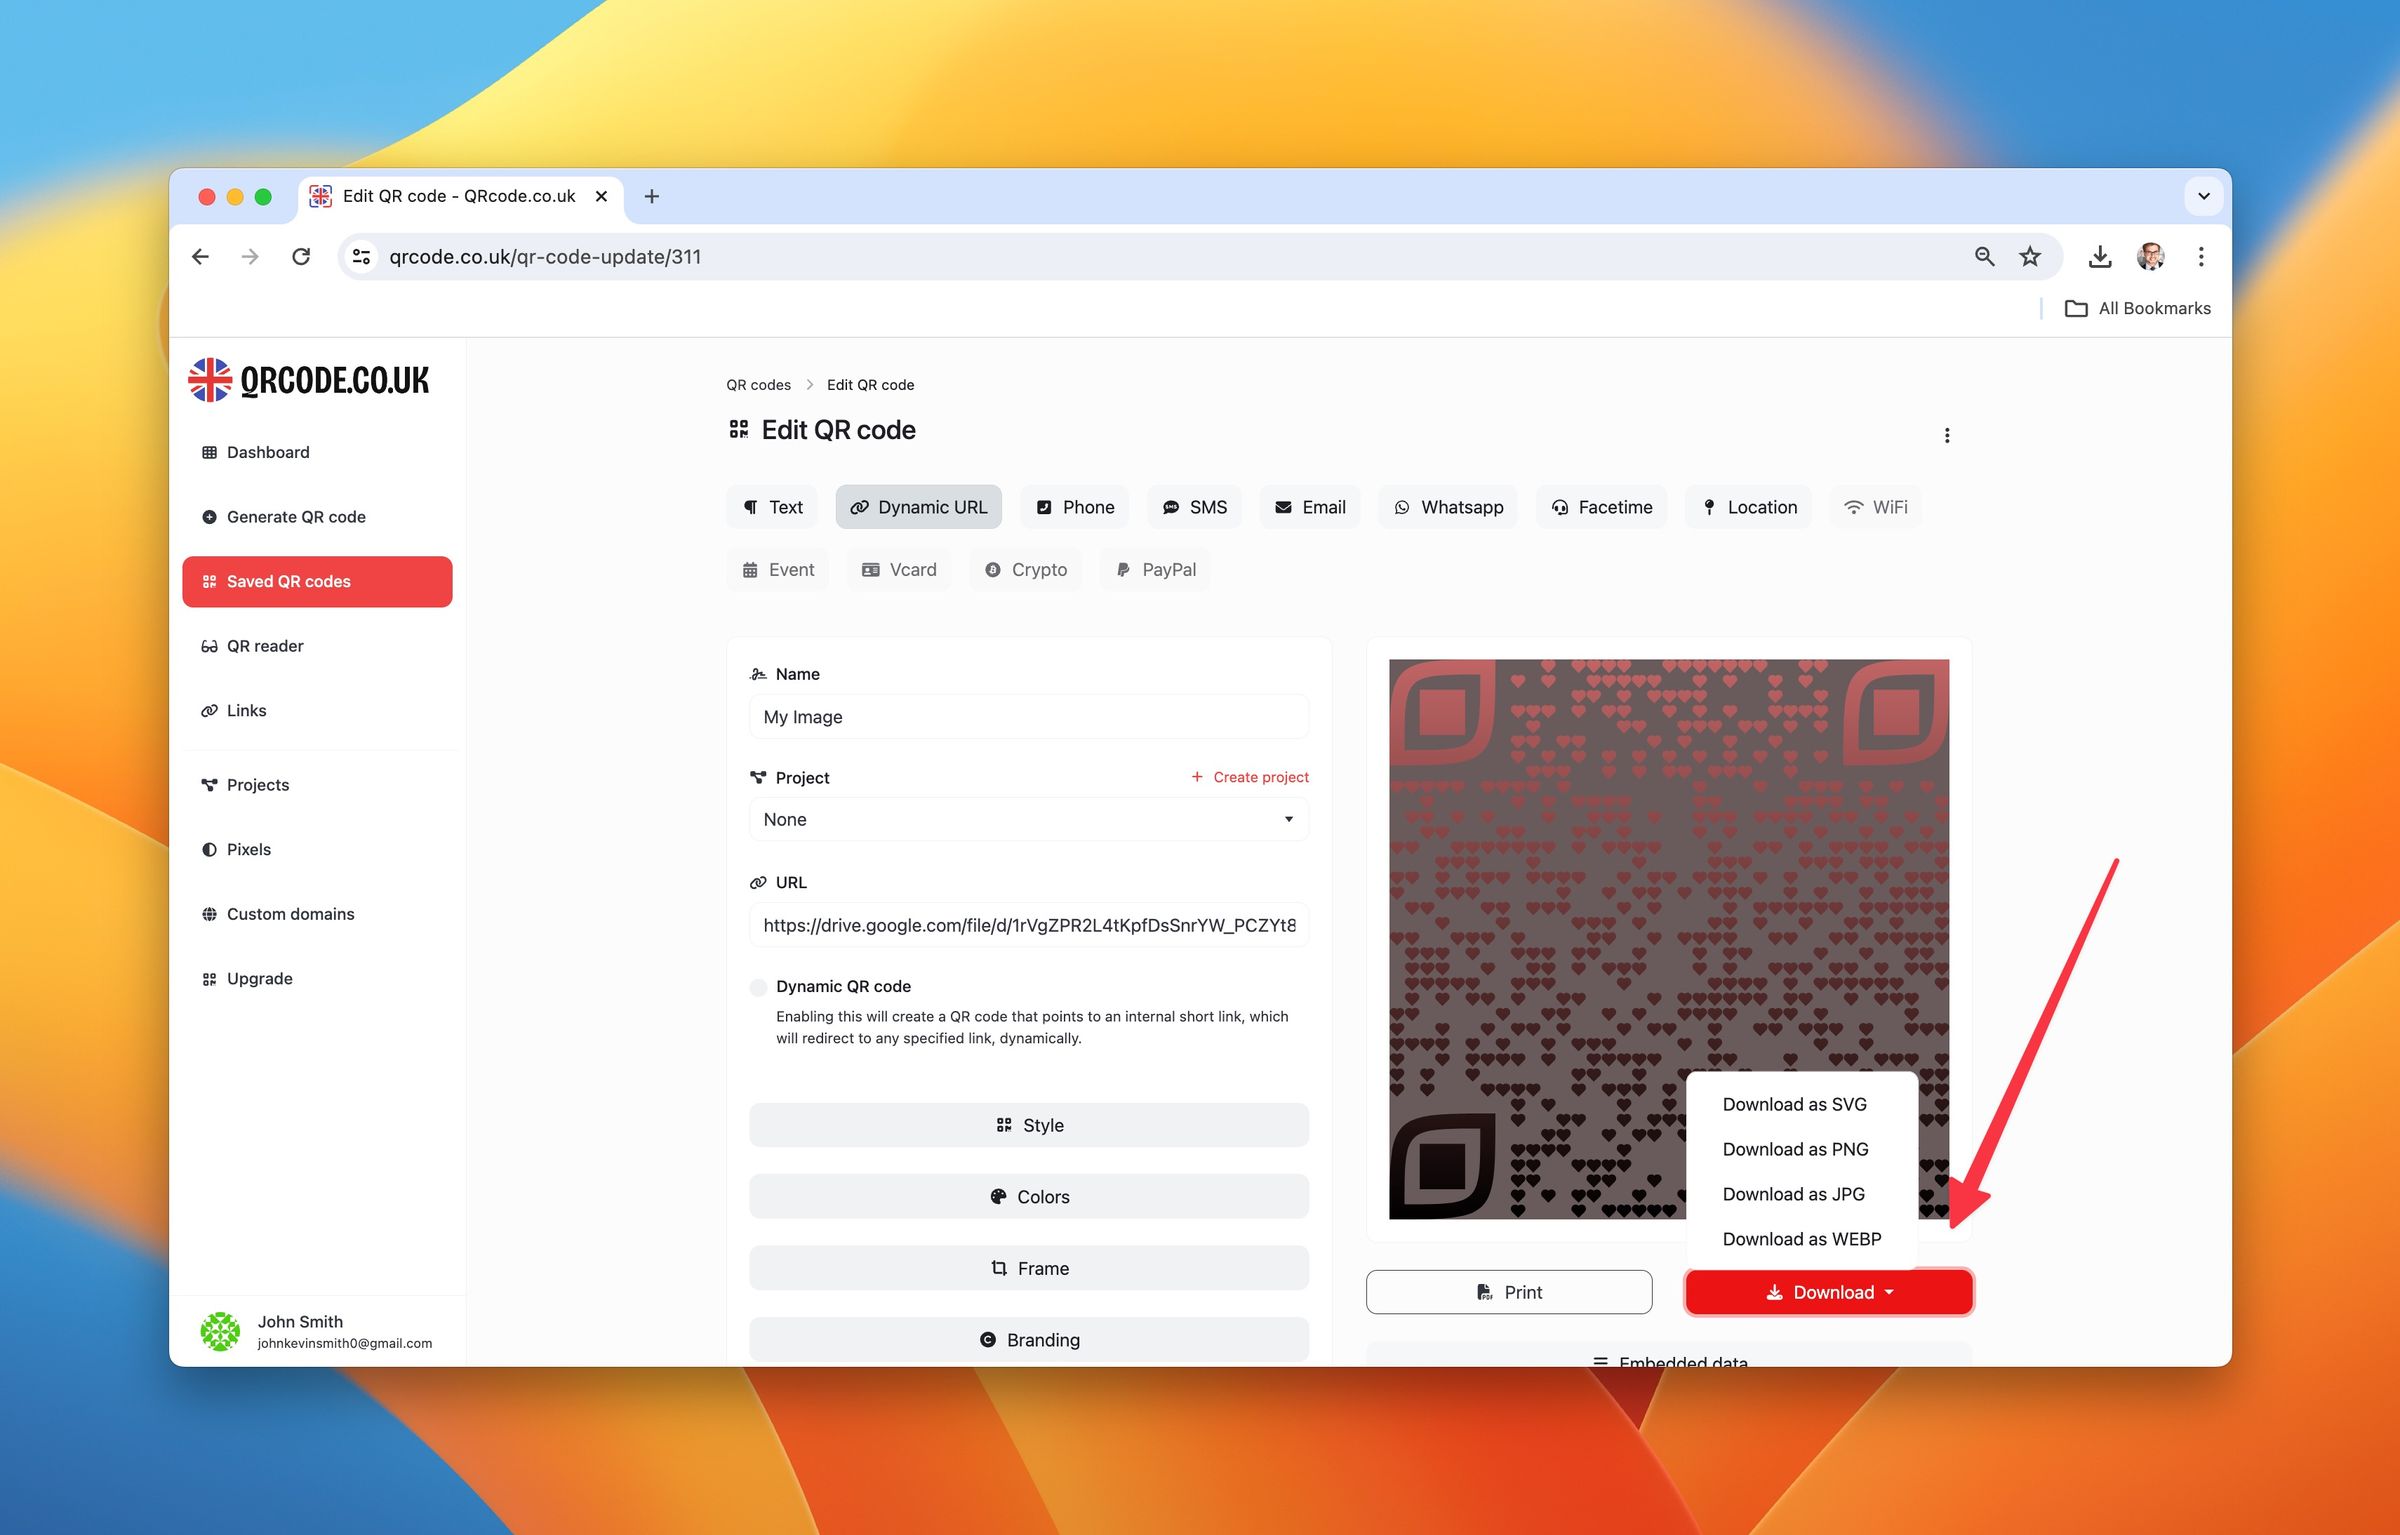Switch to the Email QR code tab
The width and height of the screenshot is (2400, 1535).
tap(1310, 507)
